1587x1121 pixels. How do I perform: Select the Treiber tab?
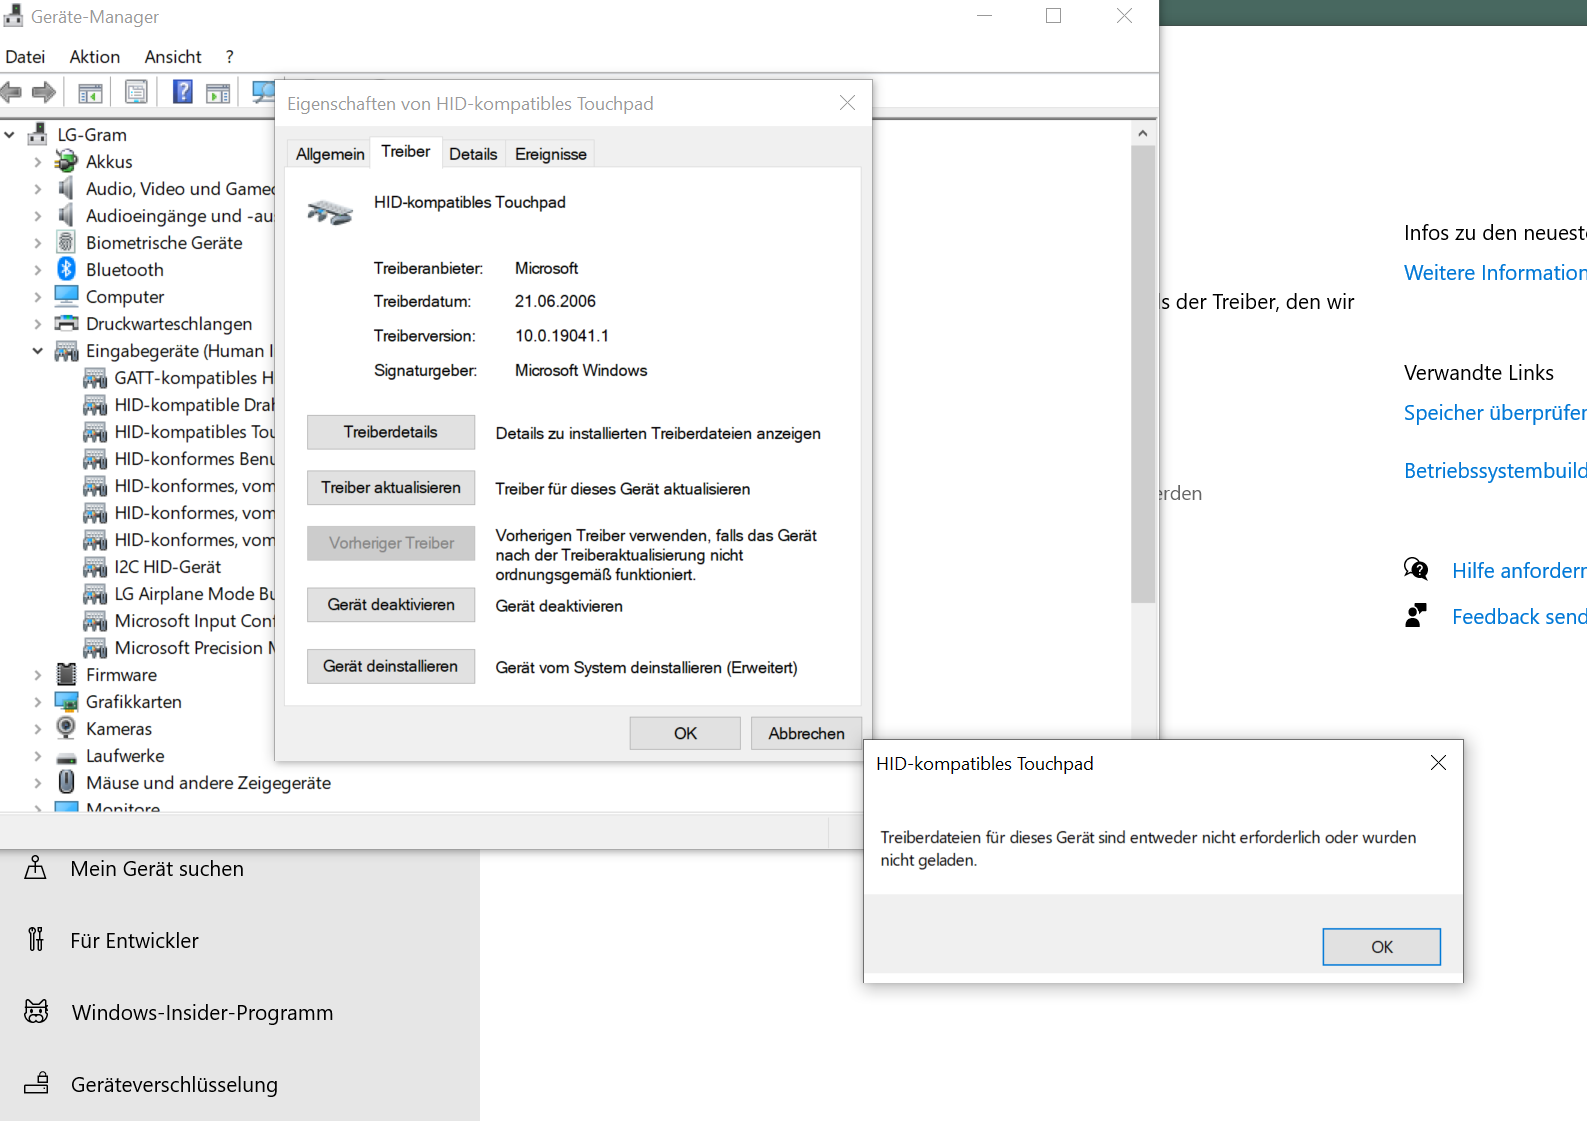[405, 151]
